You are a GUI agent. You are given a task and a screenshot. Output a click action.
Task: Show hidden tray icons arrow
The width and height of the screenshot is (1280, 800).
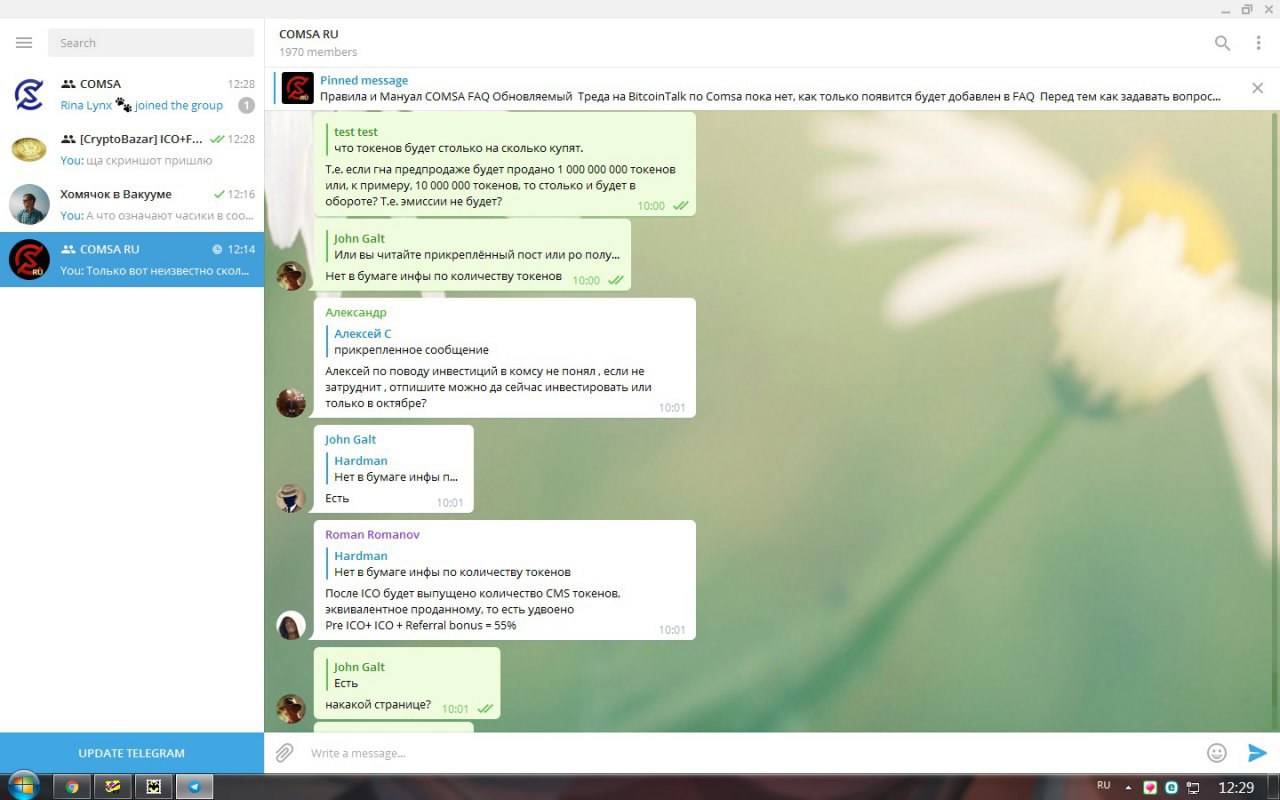coord(1129,787)
